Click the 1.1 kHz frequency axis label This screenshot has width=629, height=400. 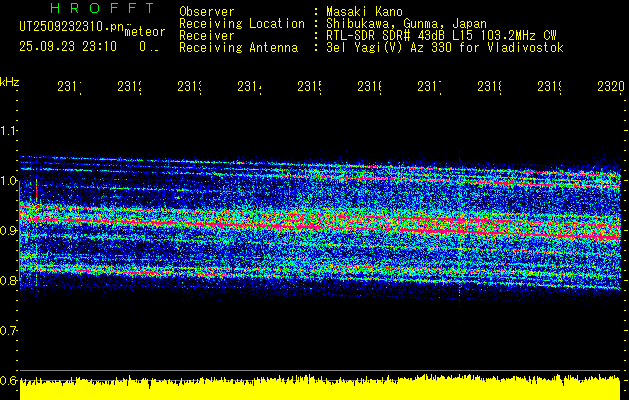(8, 131)
